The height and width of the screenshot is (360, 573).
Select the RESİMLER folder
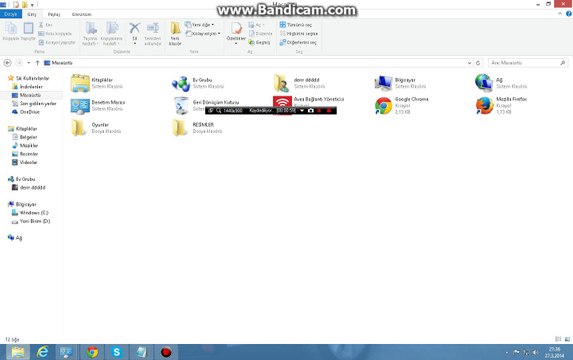click(x=197, y=128)
